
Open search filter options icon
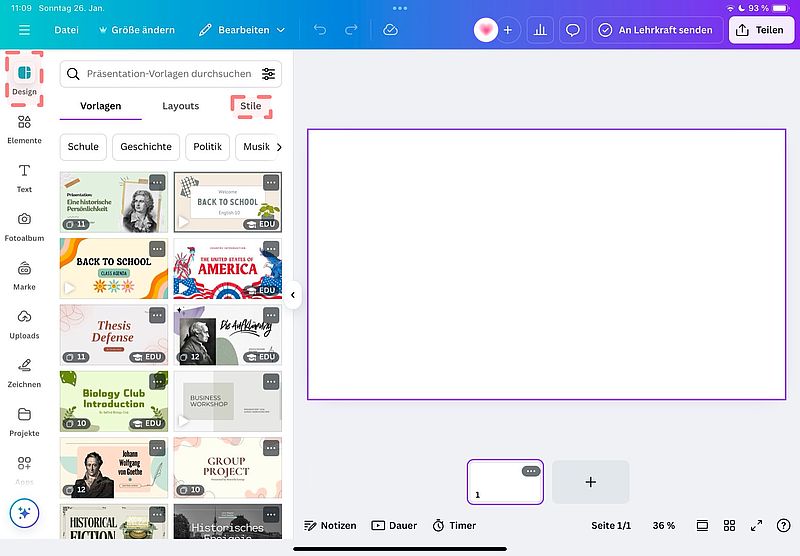pos(268,74)
